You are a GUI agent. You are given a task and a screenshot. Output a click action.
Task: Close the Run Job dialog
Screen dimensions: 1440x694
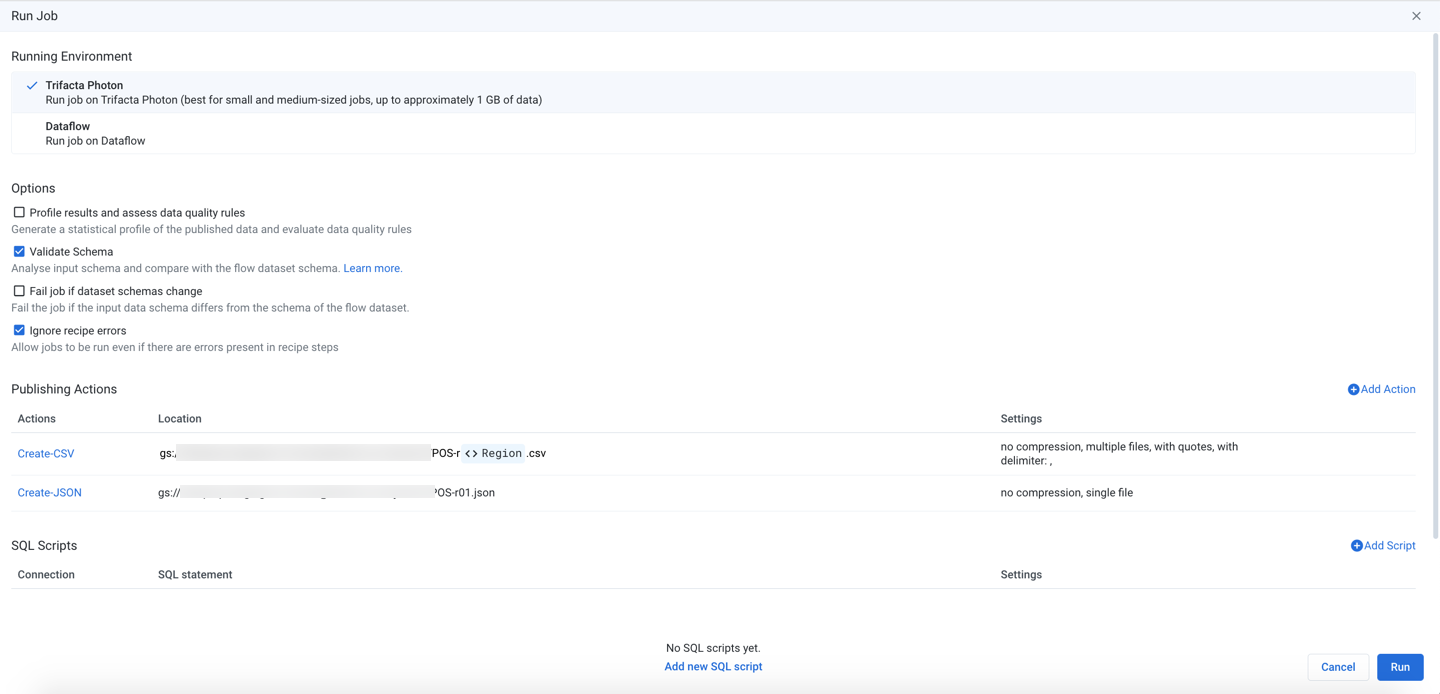tap(1416, 16)
